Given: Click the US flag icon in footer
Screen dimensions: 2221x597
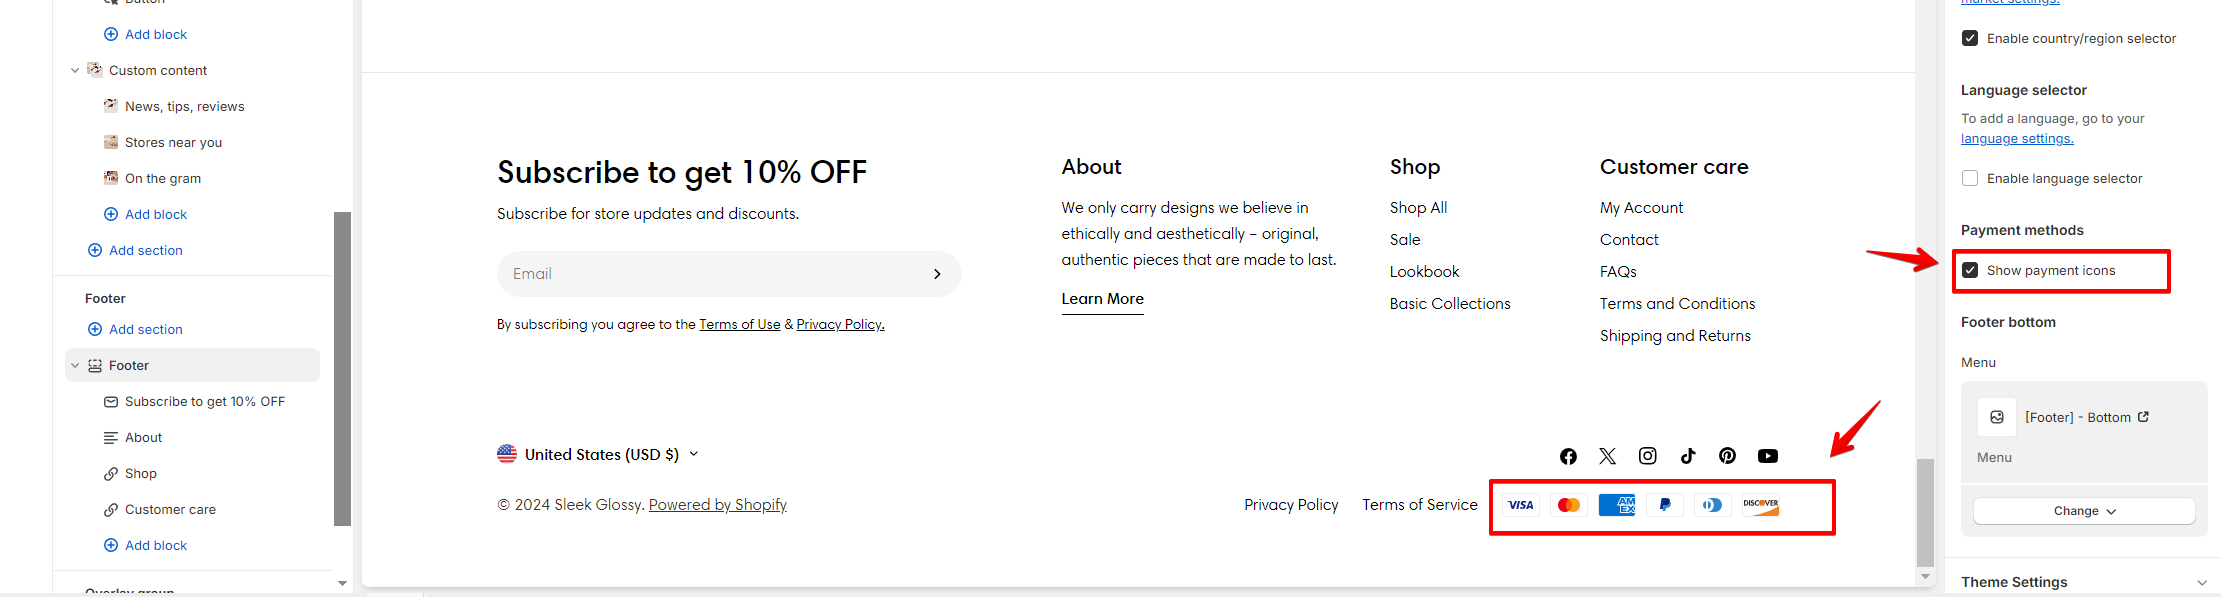Looking at the screenshot, I should 507,454.
